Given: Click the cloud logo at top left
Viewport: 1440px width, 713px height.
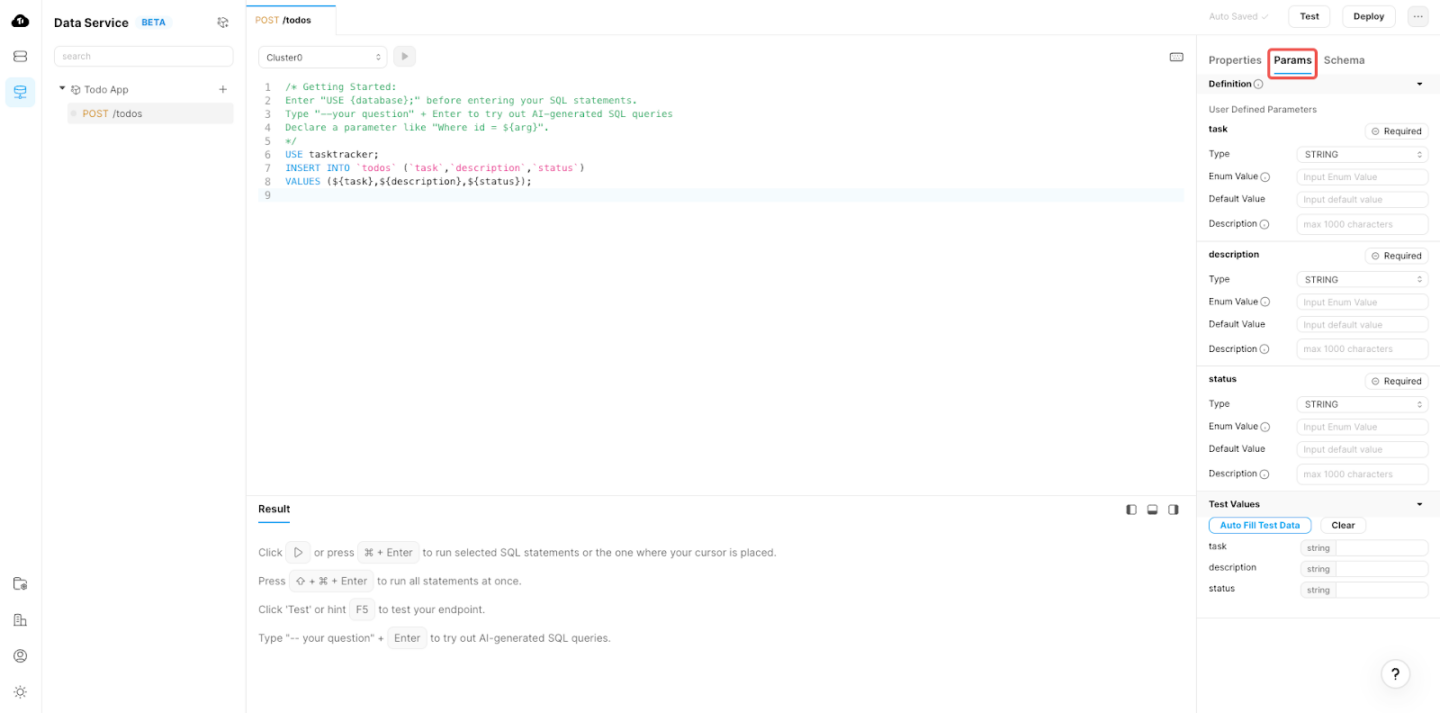Looking at the screenshot, I should (x=20, y=20).
